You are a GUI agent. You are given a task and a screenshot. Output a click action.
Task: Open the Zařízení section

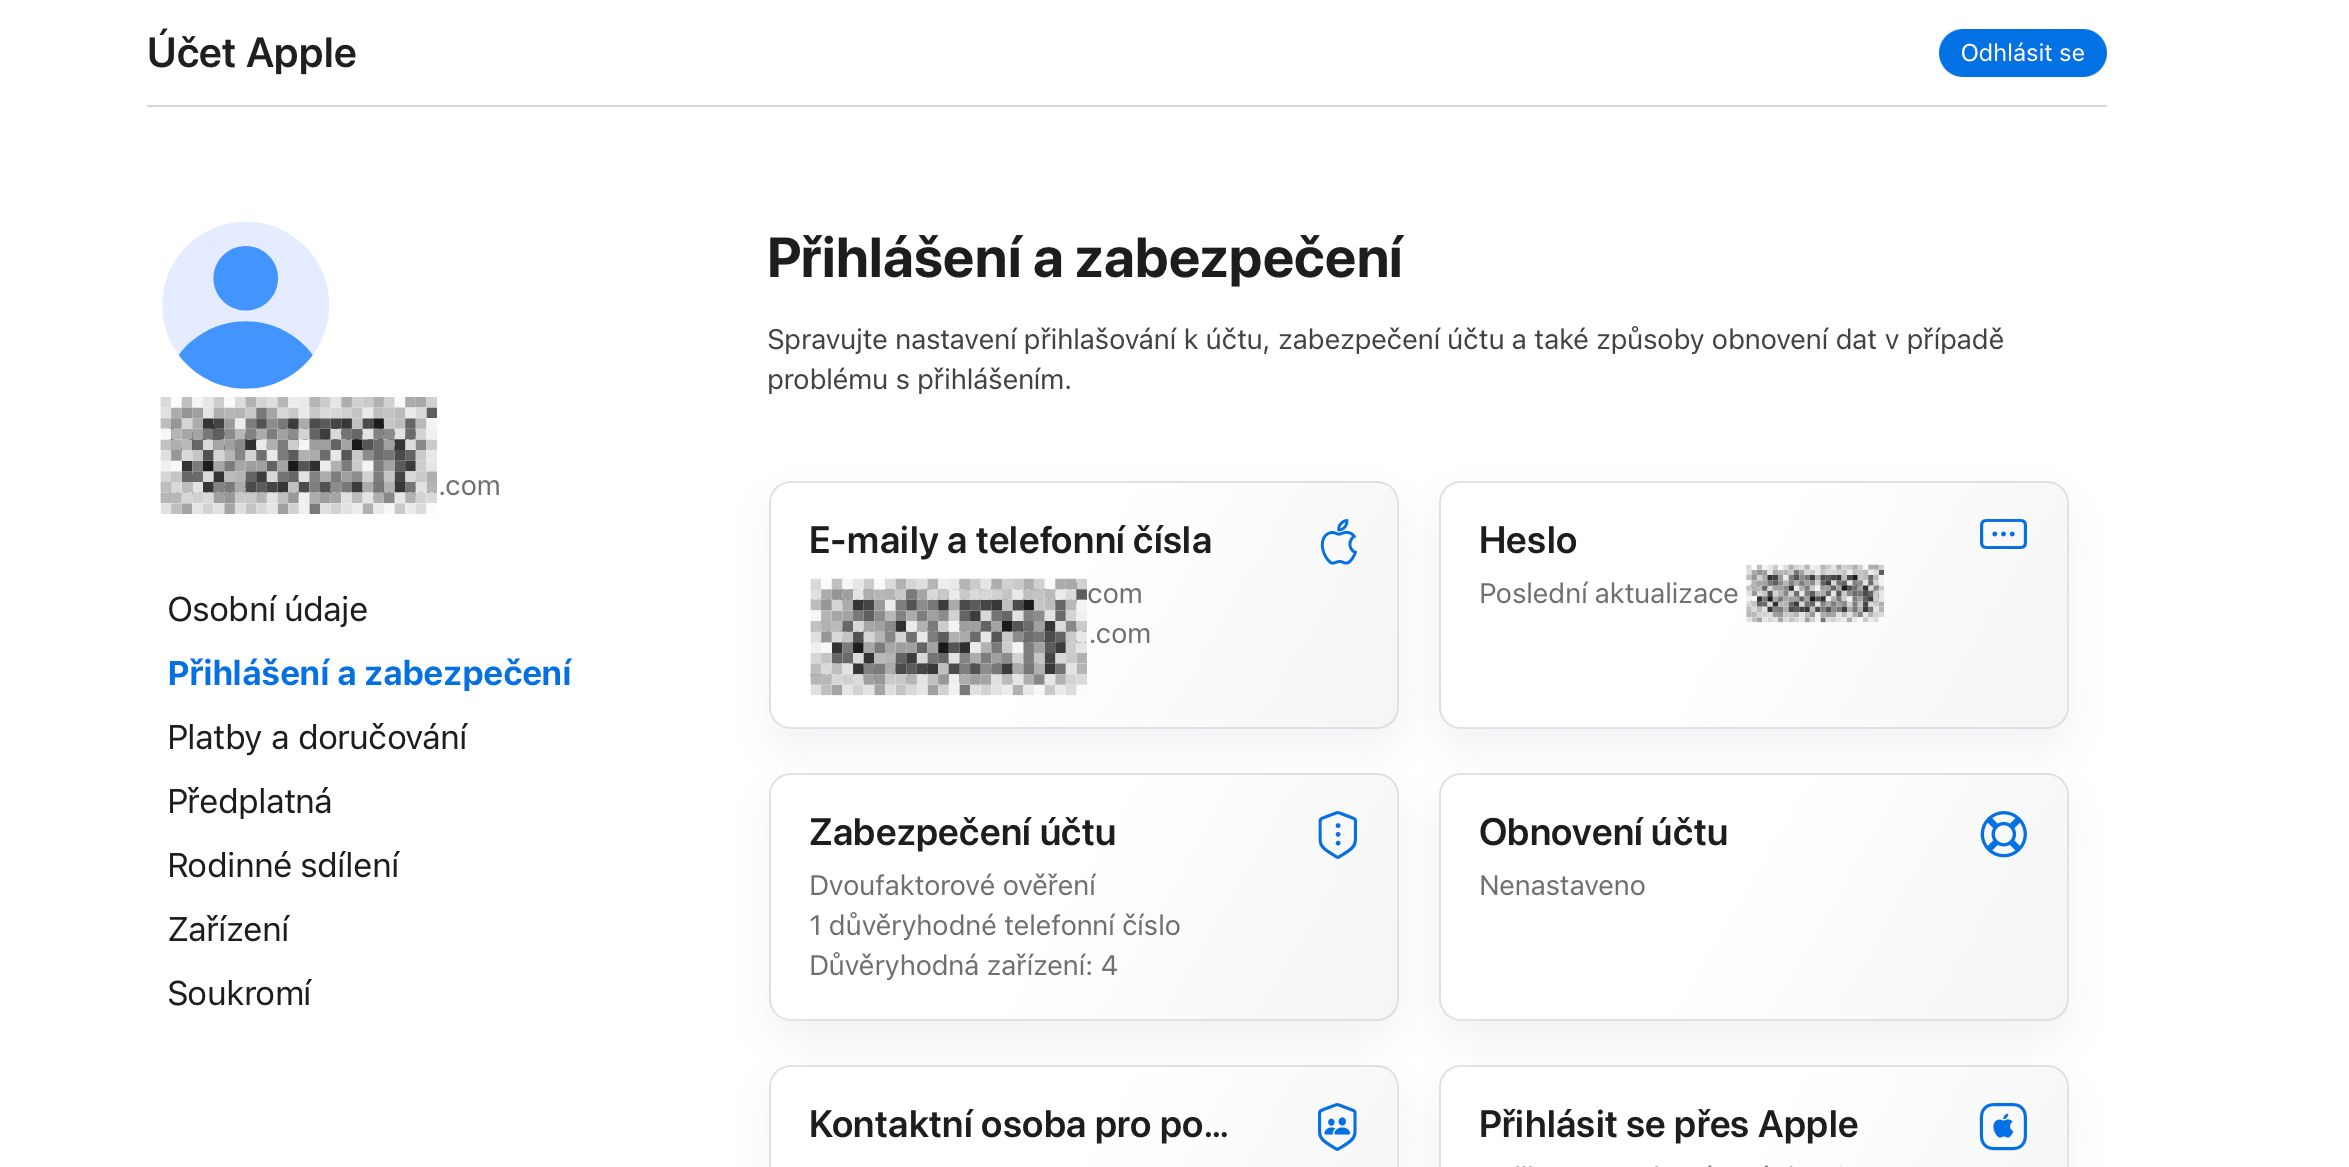(229, 929)
